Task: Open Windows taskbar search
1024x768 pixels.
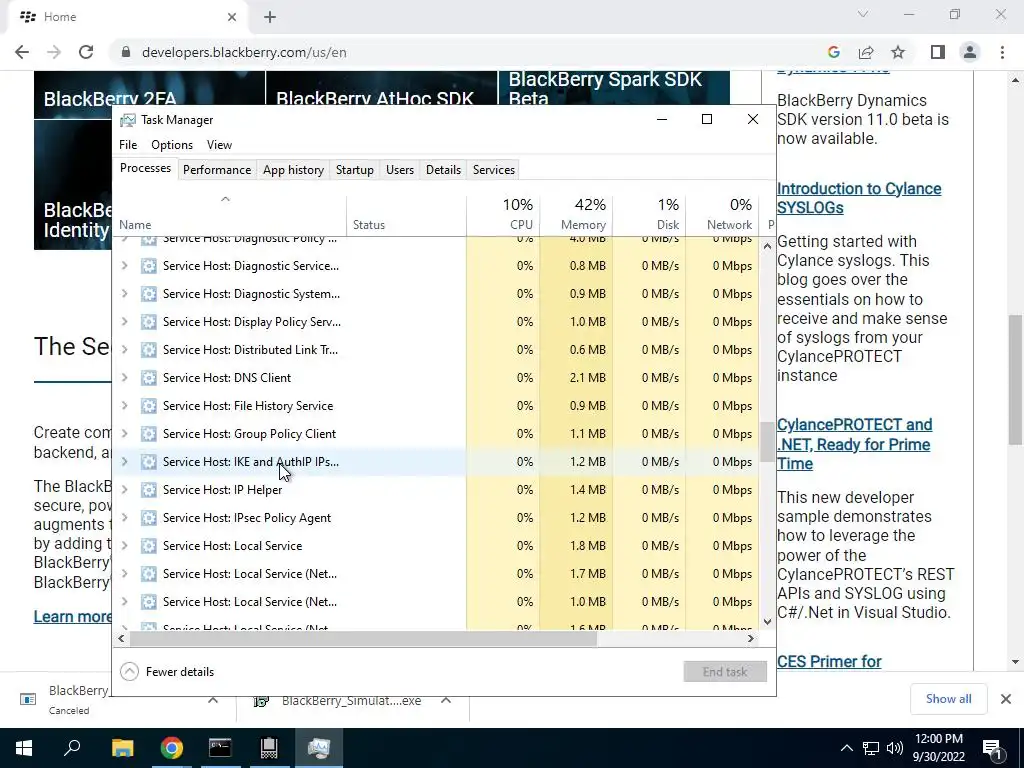Action: [x=72, y=748]
